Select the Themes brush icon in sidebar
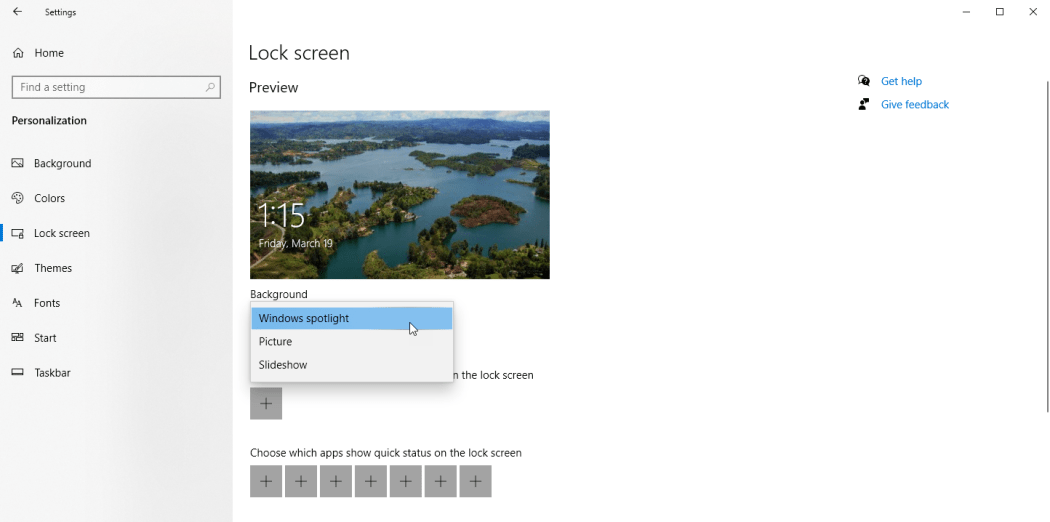The image size is (1050, 522). (x=18, y=268)
